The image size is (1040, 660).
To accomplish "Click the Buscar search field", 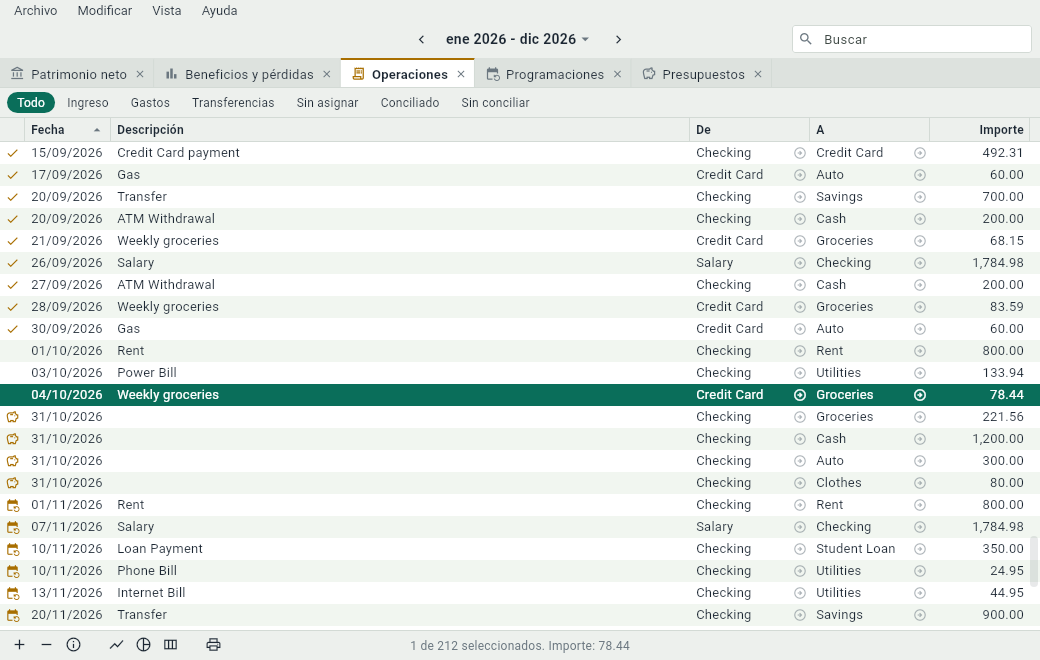I will (911, 39).
